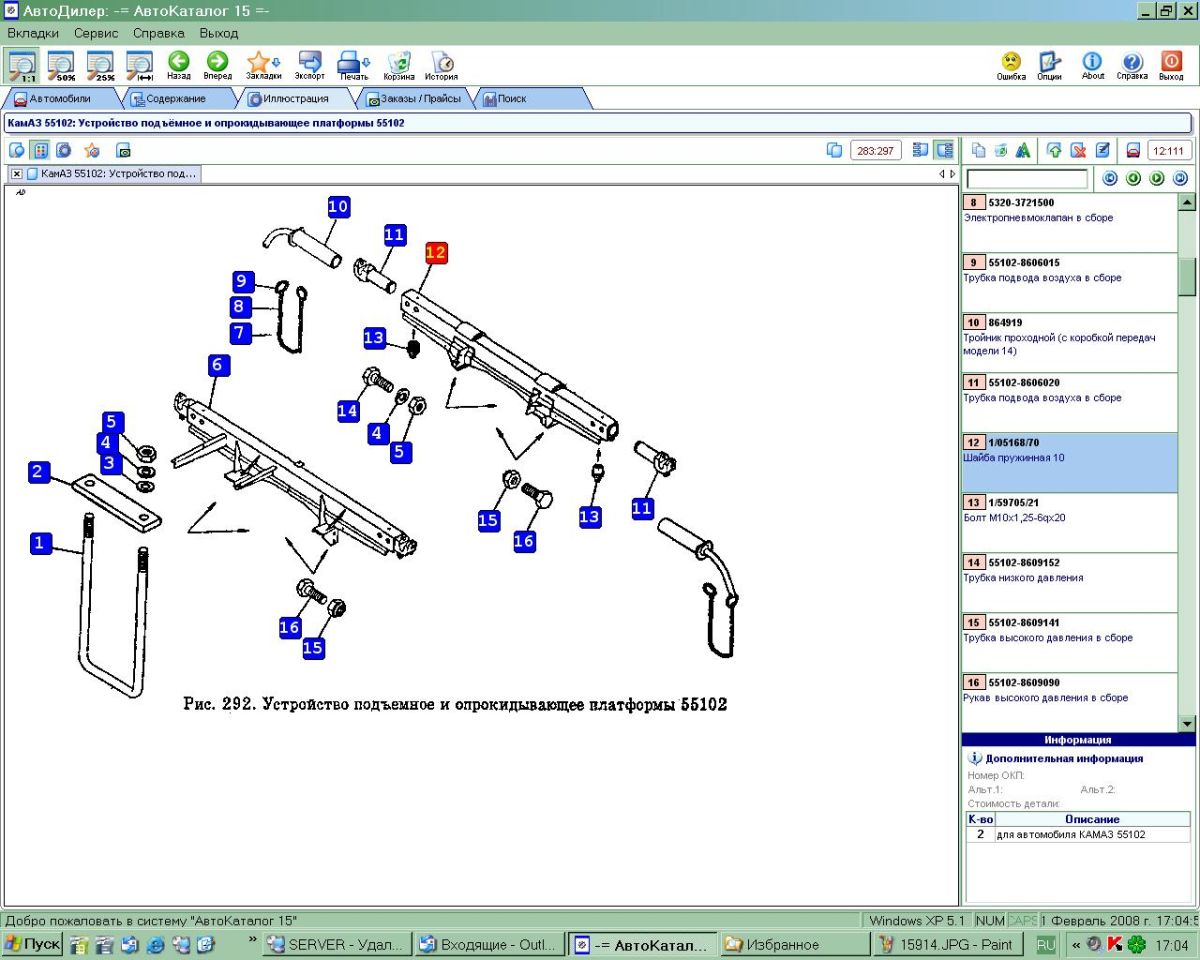The width and height of the screenshot is (1200, 960).
Task: Toggle the active right list-layout view button
Action: coord(944,150)
